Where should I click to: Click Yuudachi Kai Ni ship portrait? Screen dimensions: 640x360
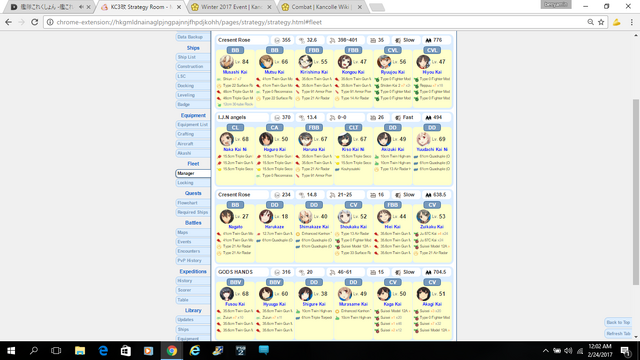pyautogui.click(x=423, y=139)
